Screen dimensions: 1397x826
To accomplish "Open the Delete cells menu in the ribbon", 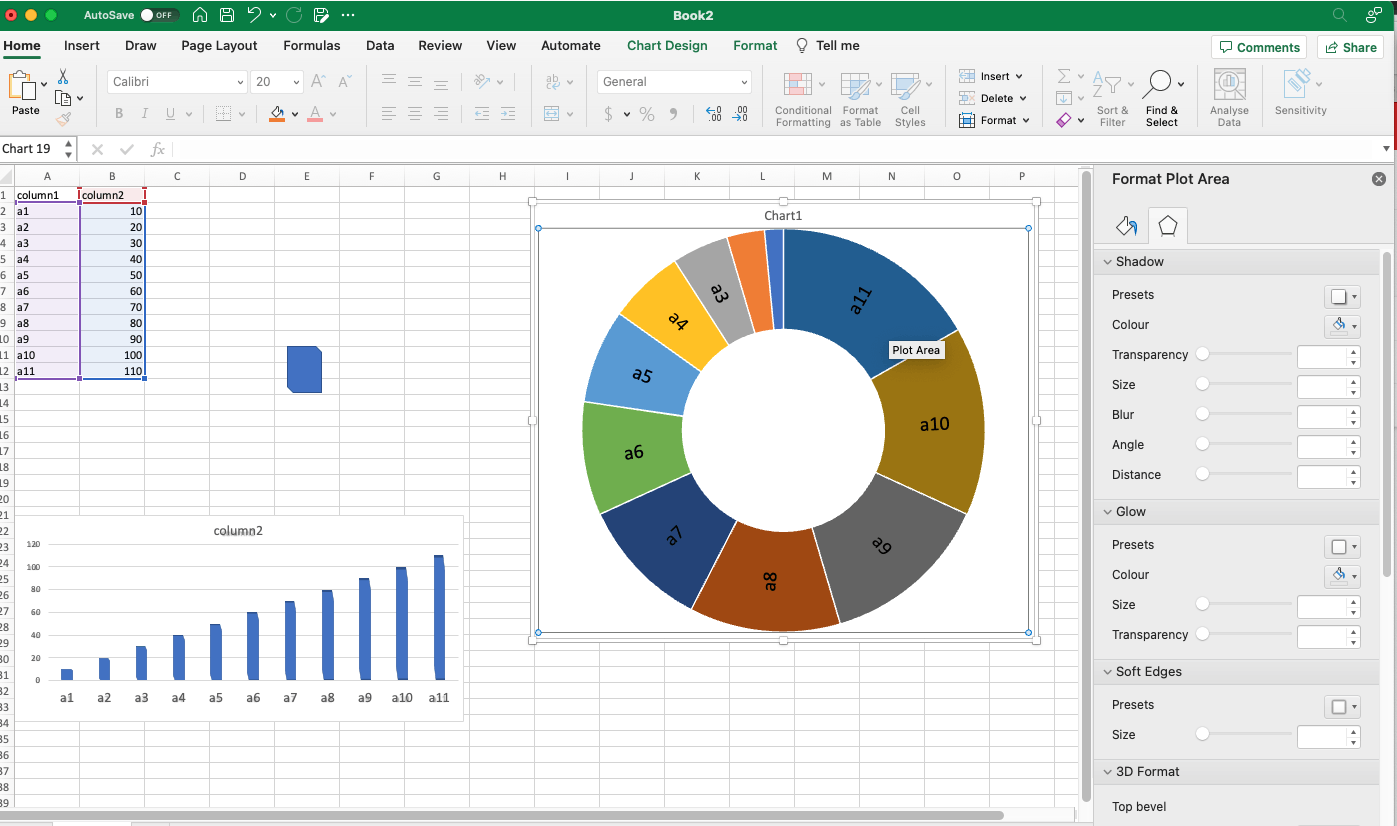I will coord(993,98).
